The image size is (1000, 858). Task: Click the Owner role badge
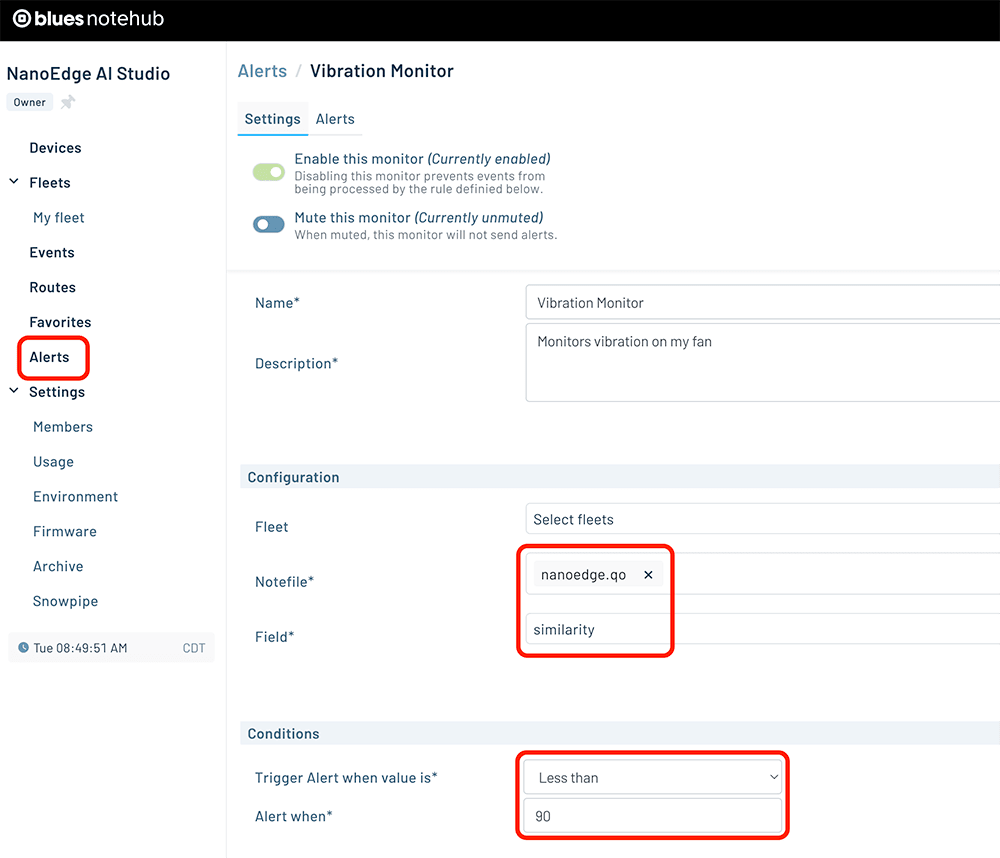(29, 102)
